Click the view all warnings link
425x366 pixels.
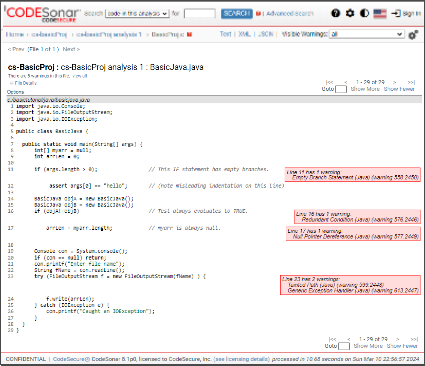[80, 76]
